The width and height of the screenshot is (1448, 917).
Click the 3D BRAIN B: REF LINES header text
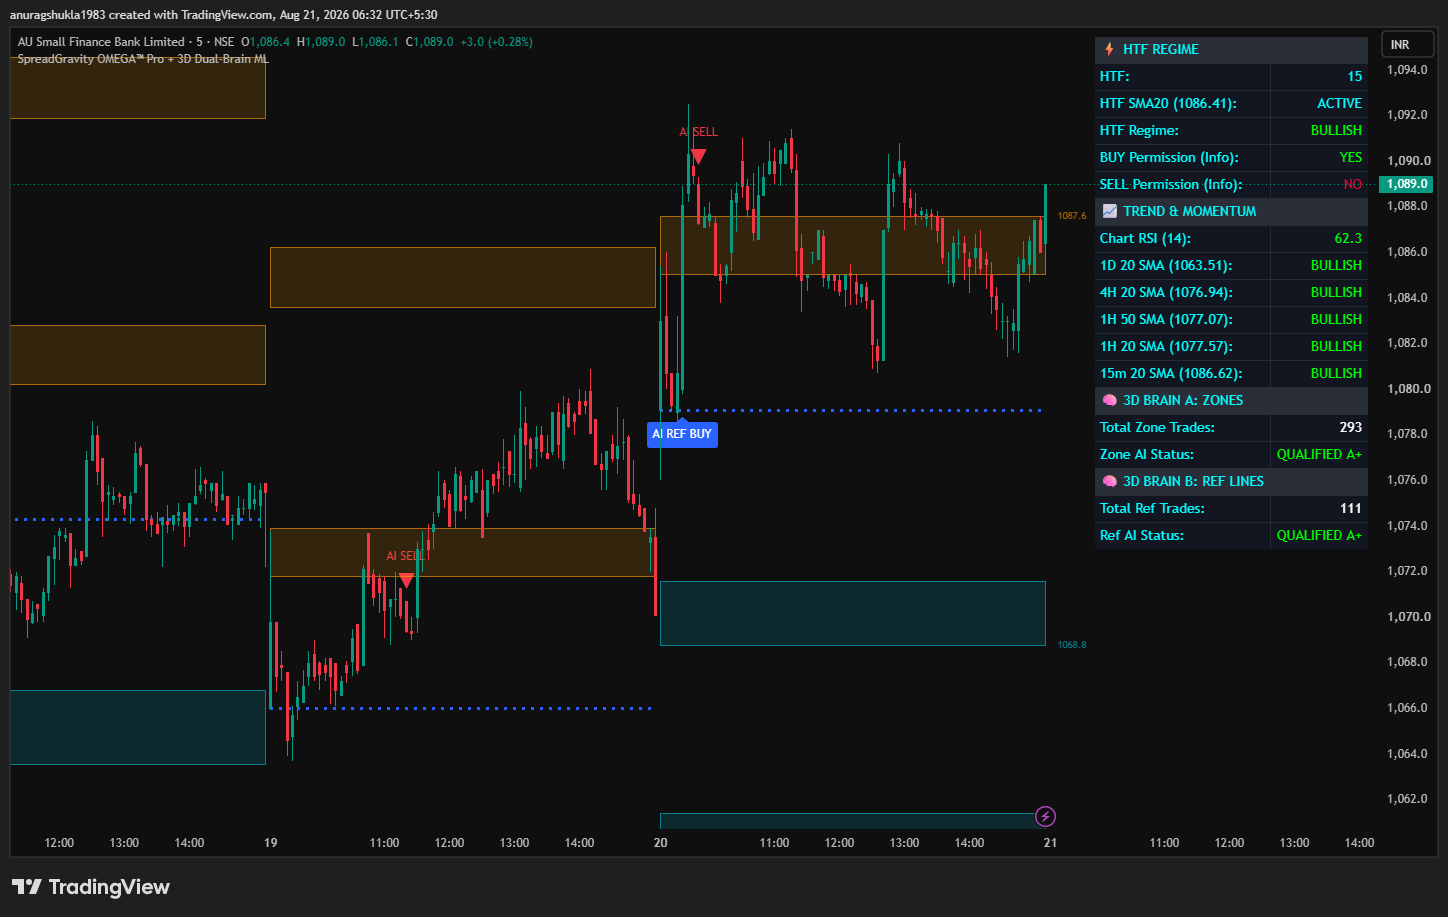point(1193,481)
